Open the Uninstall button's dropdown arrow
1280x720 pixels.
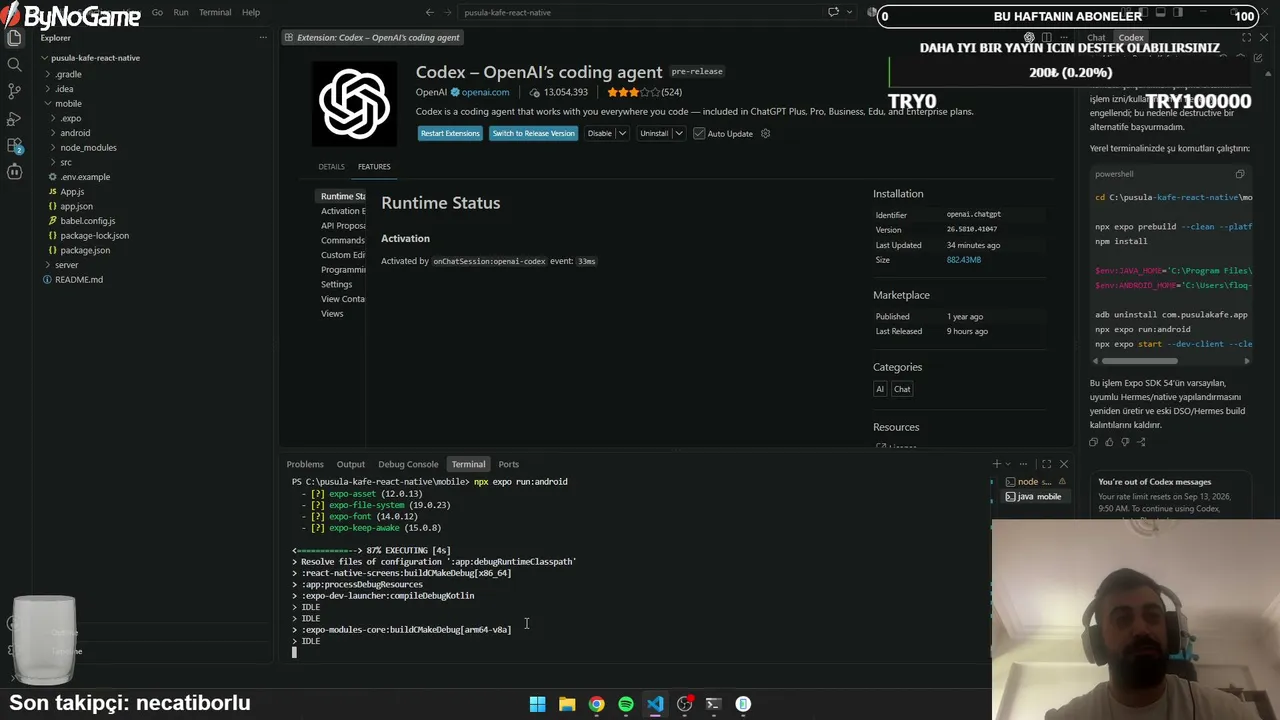[x=678, y=133]
